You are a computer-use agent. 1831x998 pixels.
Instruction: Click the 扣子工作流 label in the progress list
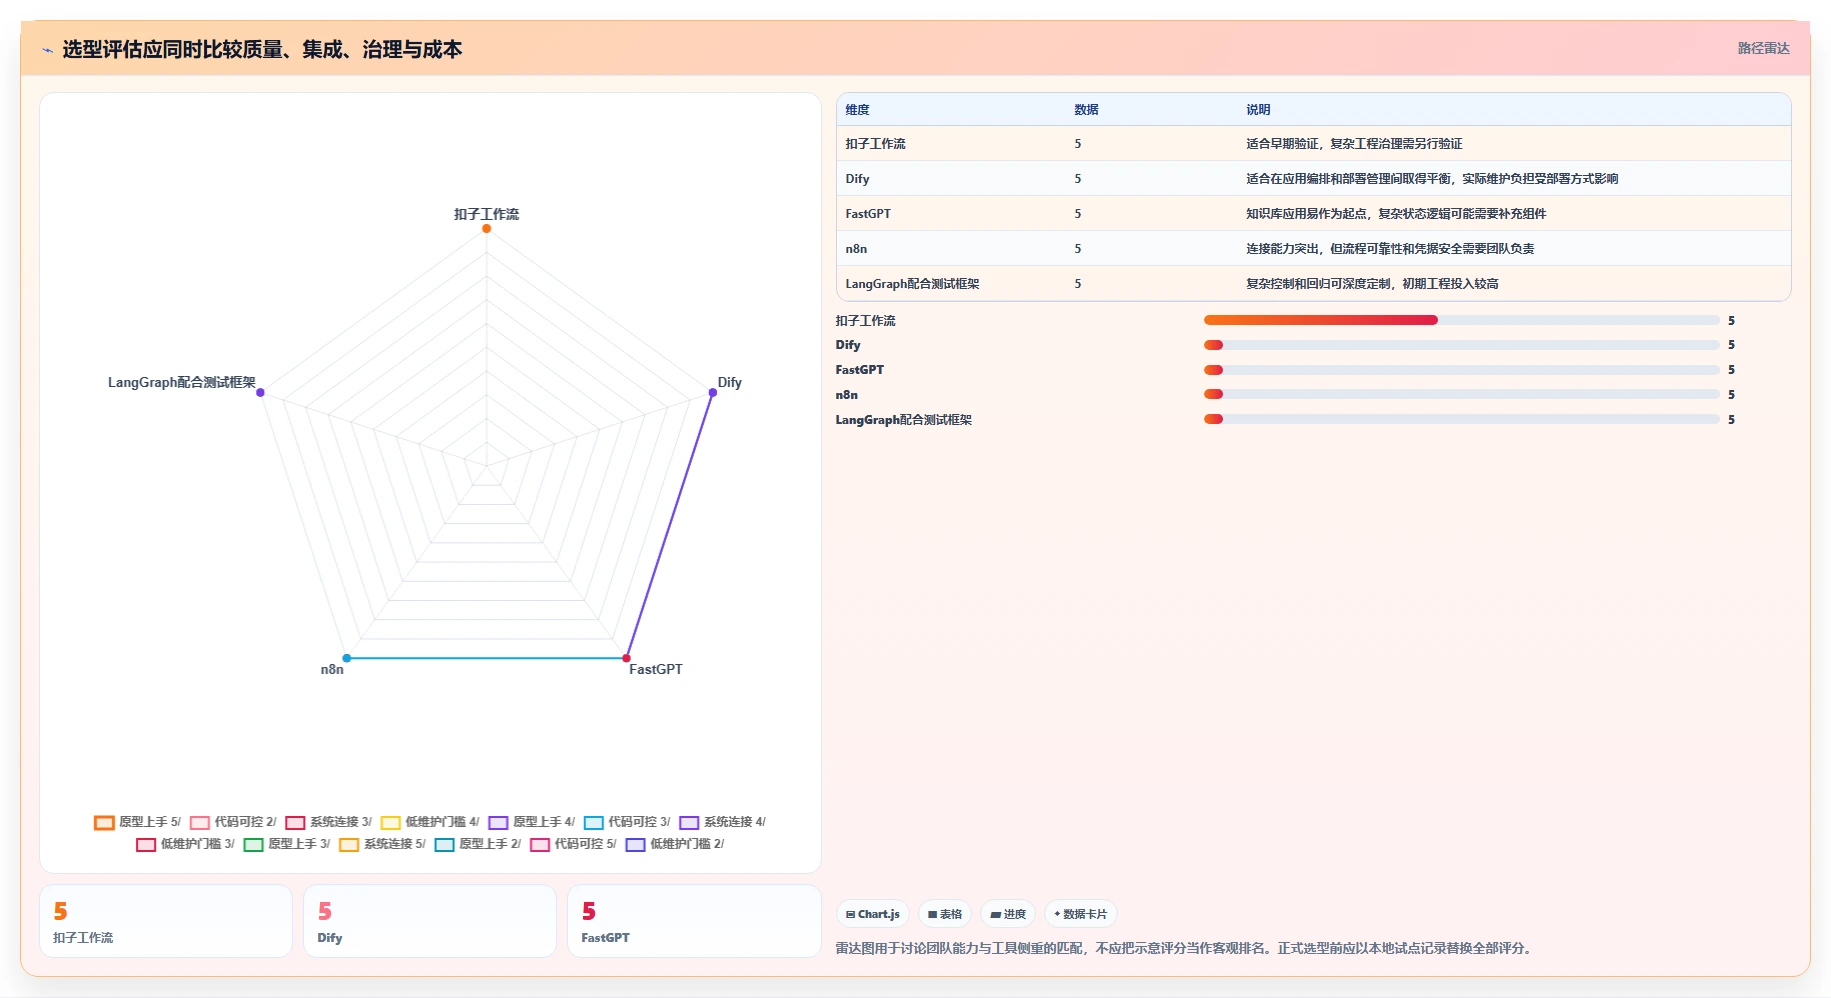click(x=866, y=321)
